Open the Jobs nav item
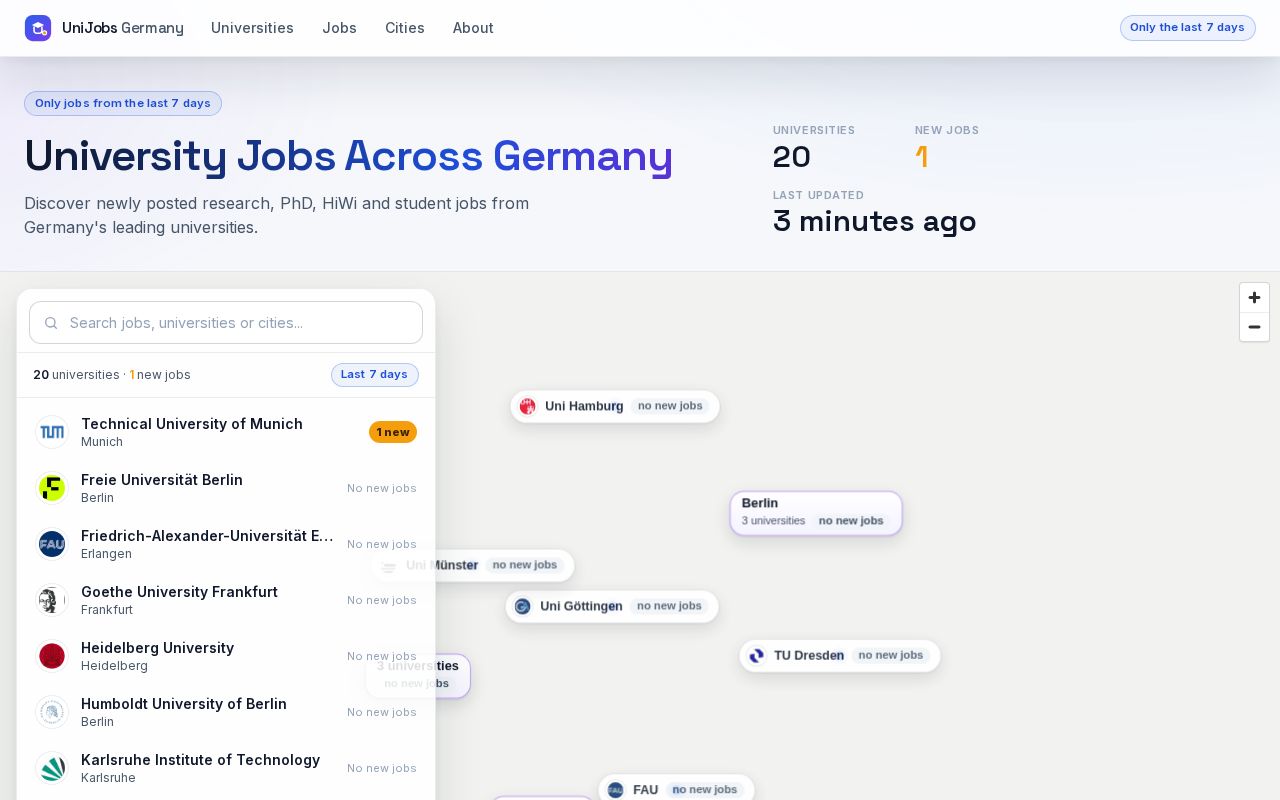The image size is (1280, 800). (339, 28)
